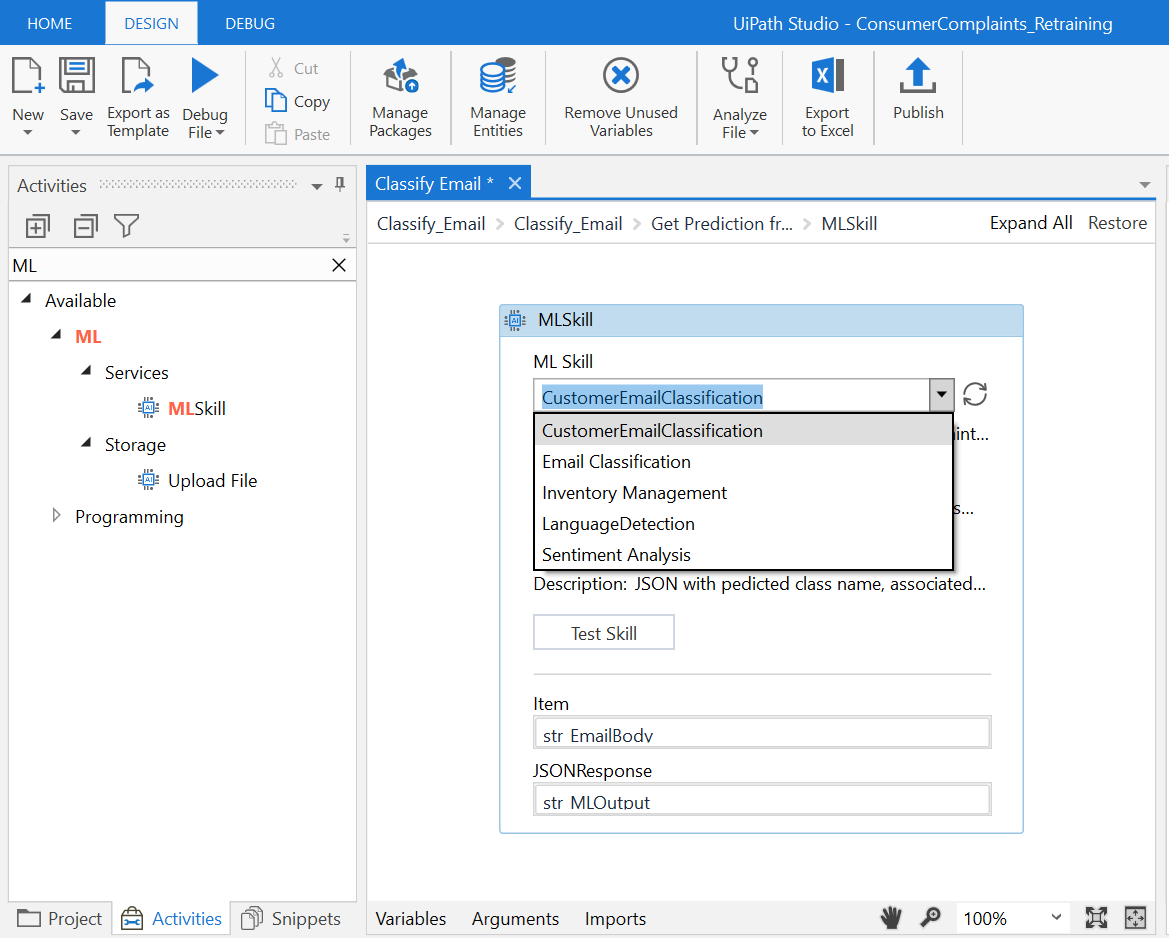Select Upload File activity
Image resolution: width=1169 pixels, height=938 pixels.
pyautogui.click(x=212, y=481)
